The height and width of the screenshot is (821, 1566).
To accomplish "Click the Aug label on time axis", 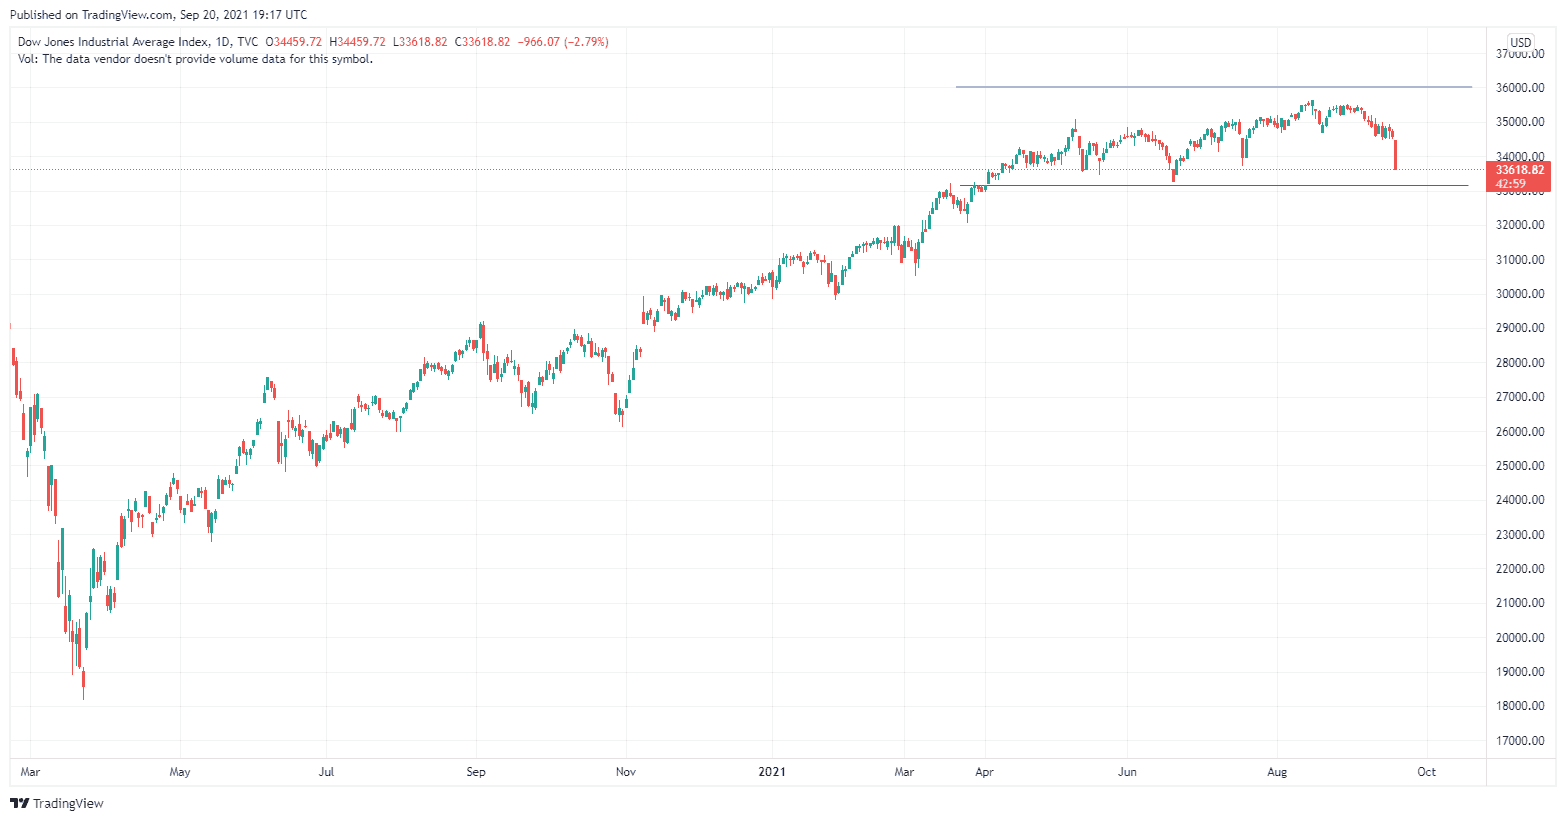I will click(1277, 772).
